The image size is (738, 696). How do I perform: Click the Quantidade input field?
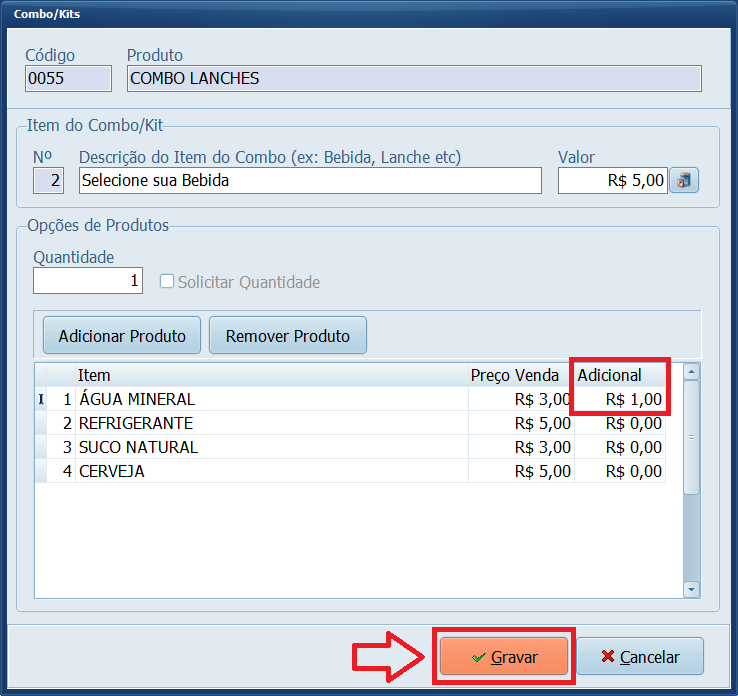(x=88, y=280)
